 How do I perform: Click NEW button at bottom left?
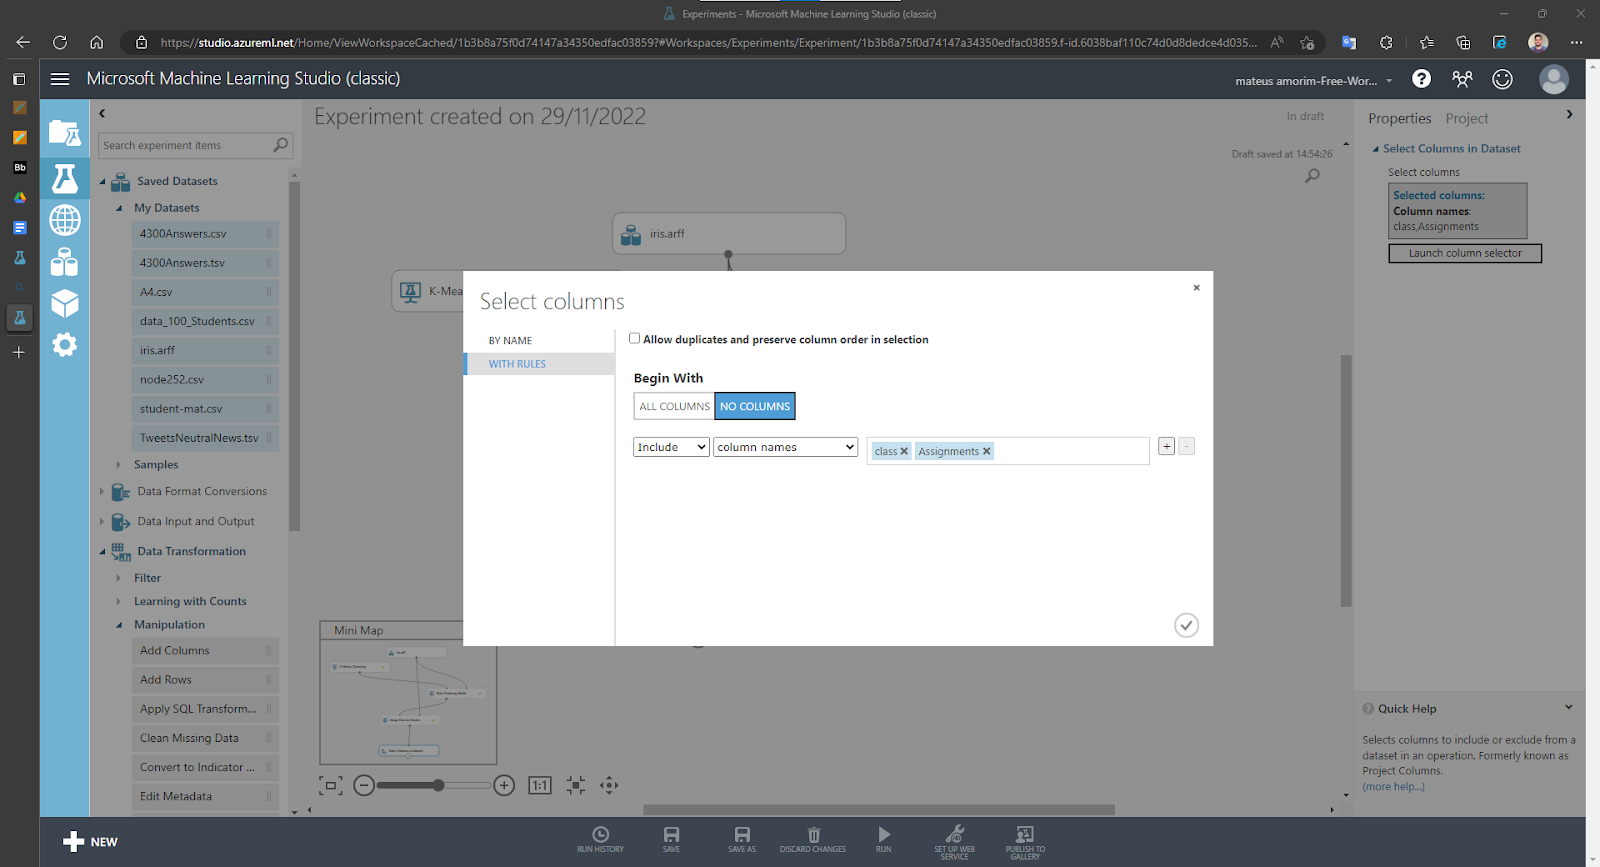tap(90, 842)
